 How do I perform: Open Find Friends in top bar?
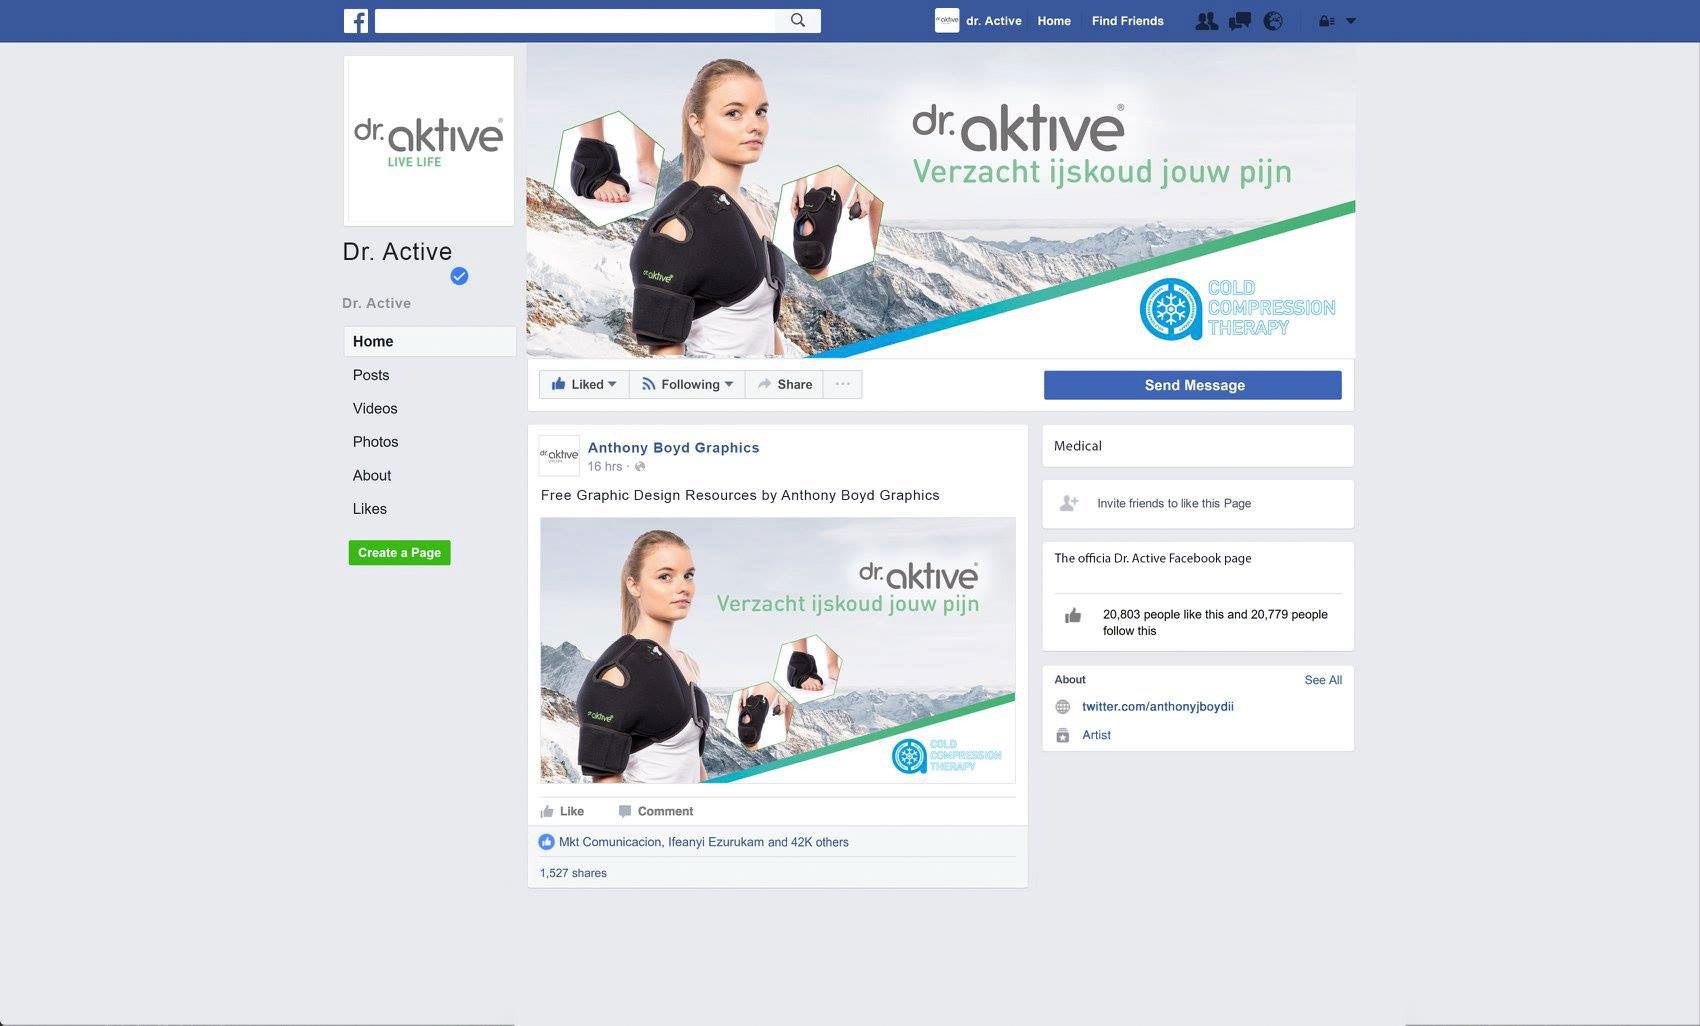tap(1127, 21)
